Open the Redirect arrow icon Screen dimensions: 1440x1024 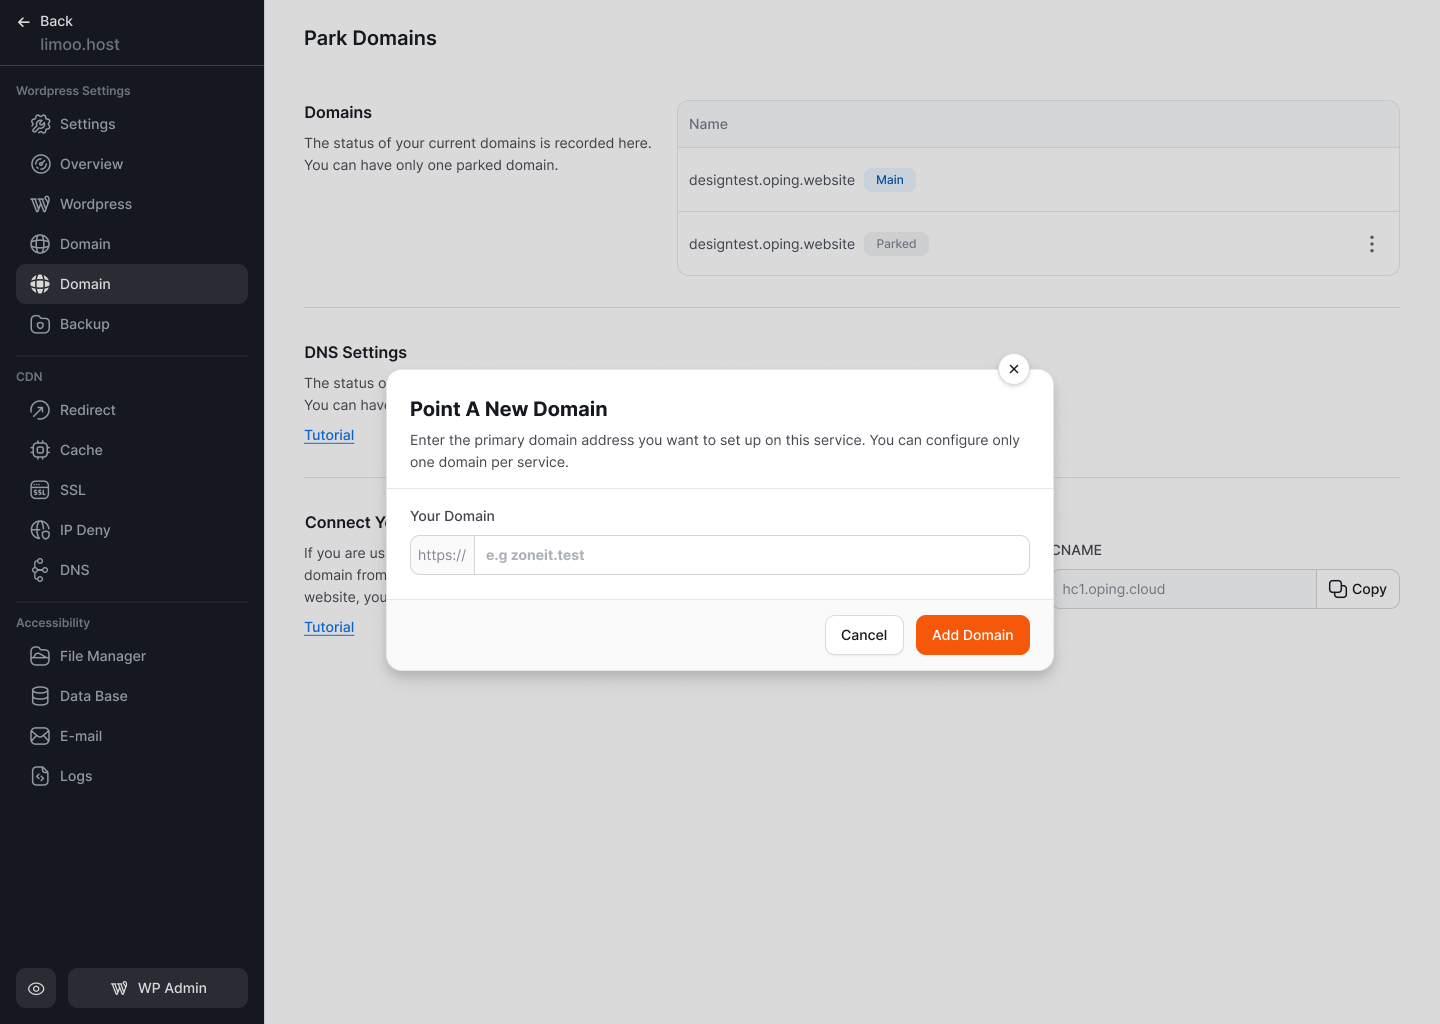point(40,410)
